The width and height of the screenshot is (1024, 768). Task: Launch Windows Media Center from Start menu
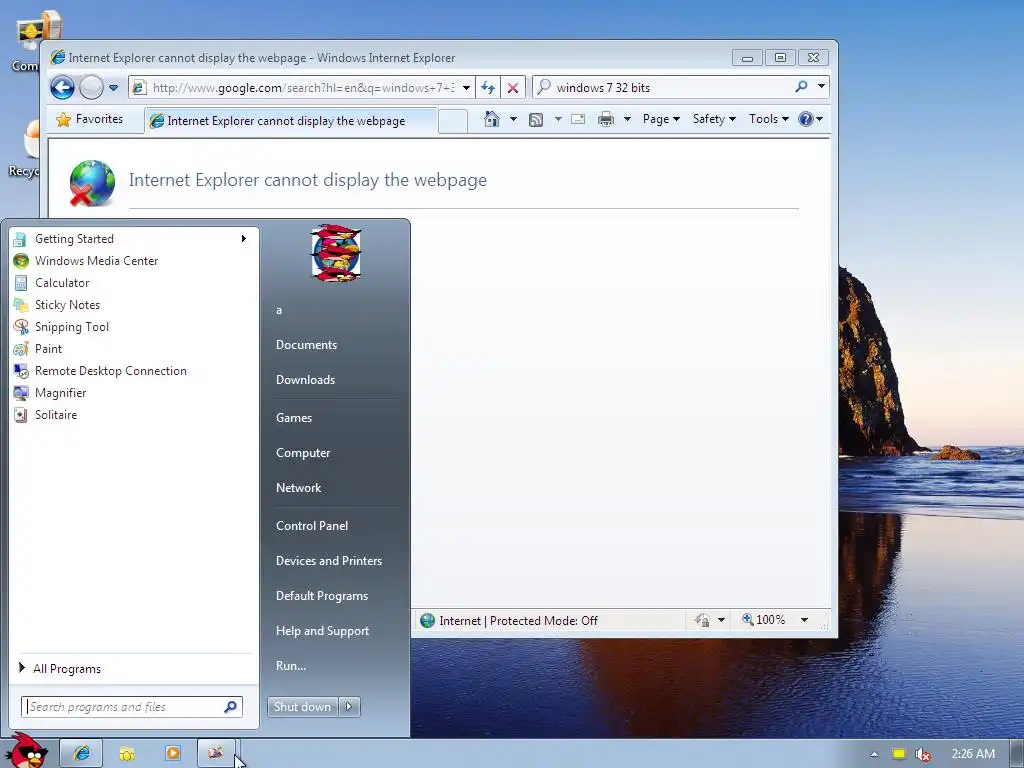pos(131,261)
